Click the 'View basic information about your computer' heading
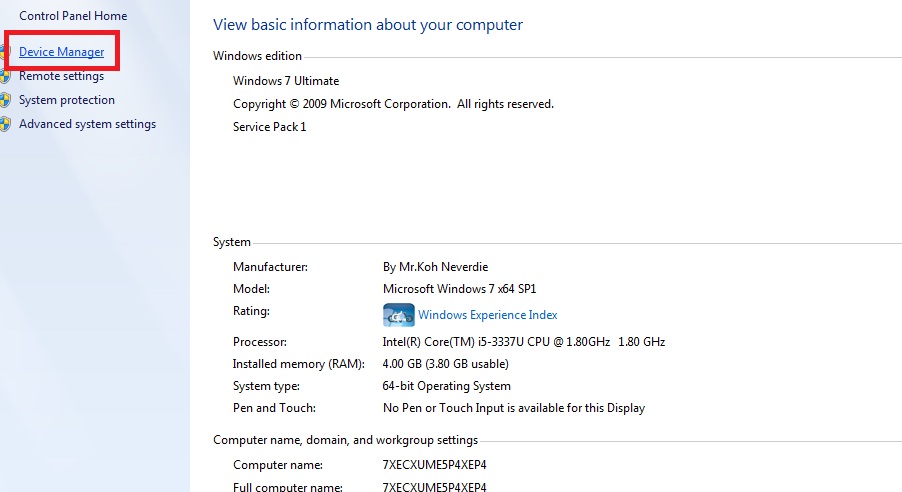The width and height of the screenshot is (902, 492). click(x=368, y=25)
